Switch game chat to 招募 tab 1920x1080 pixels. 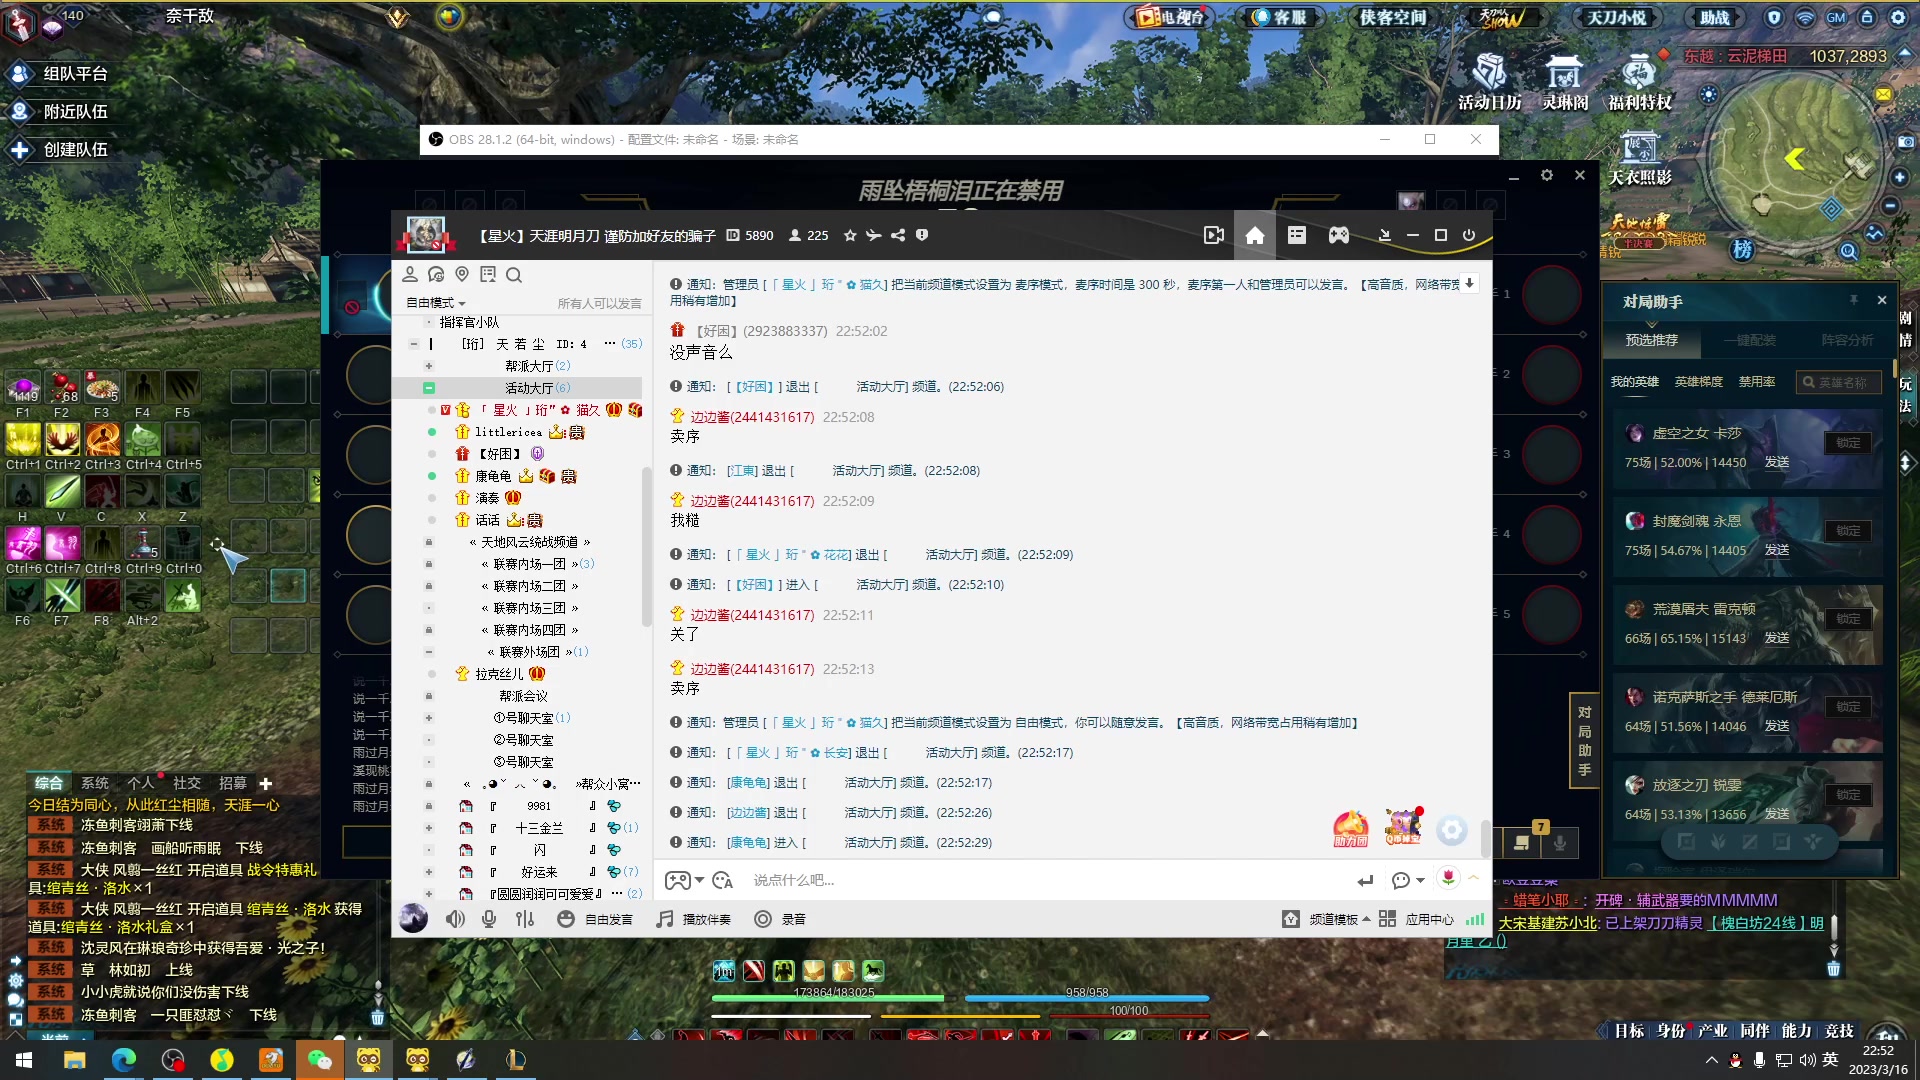pos(232,783)
